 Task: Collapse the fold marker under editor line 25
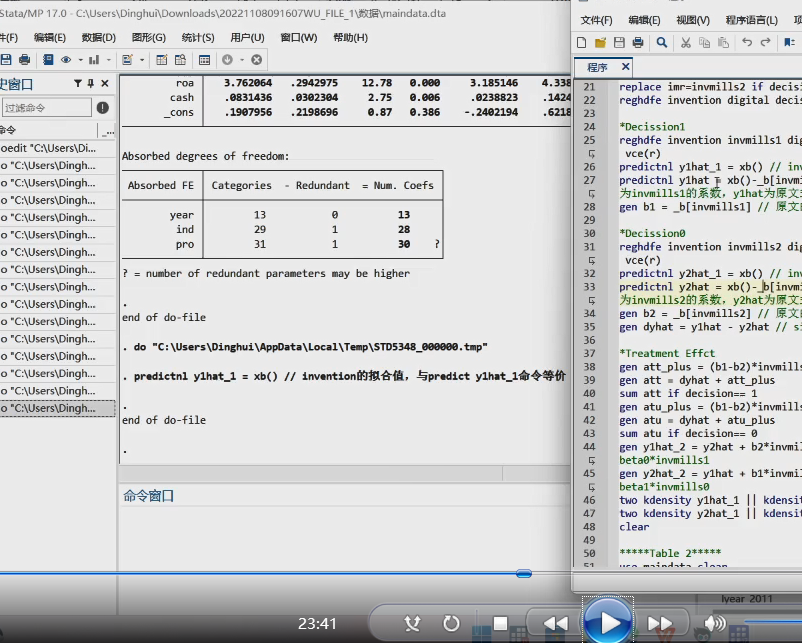(x=591, y=153)
